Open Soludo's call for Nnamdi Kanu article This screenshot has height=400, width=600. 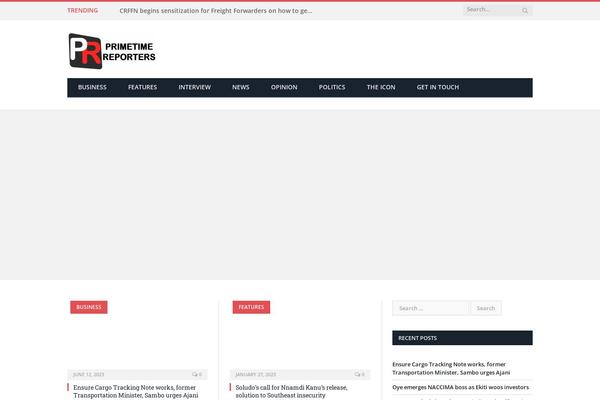tap(291, 391)
